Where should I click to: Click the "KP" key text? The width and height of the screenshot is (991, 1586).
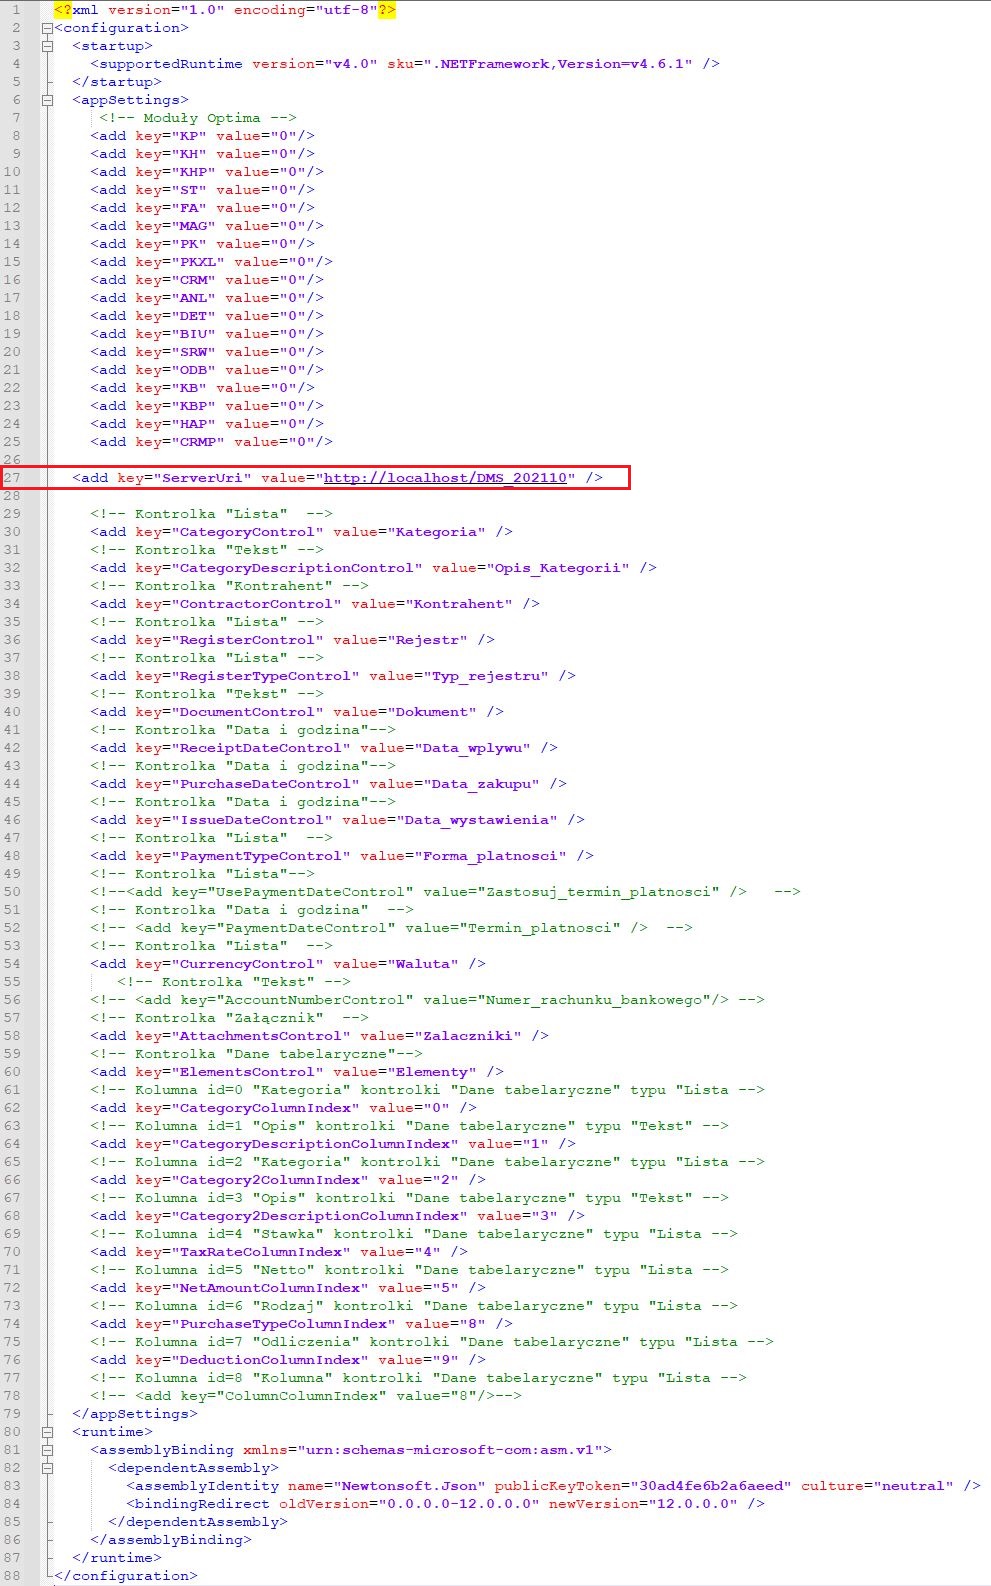[x=190, y=136]
